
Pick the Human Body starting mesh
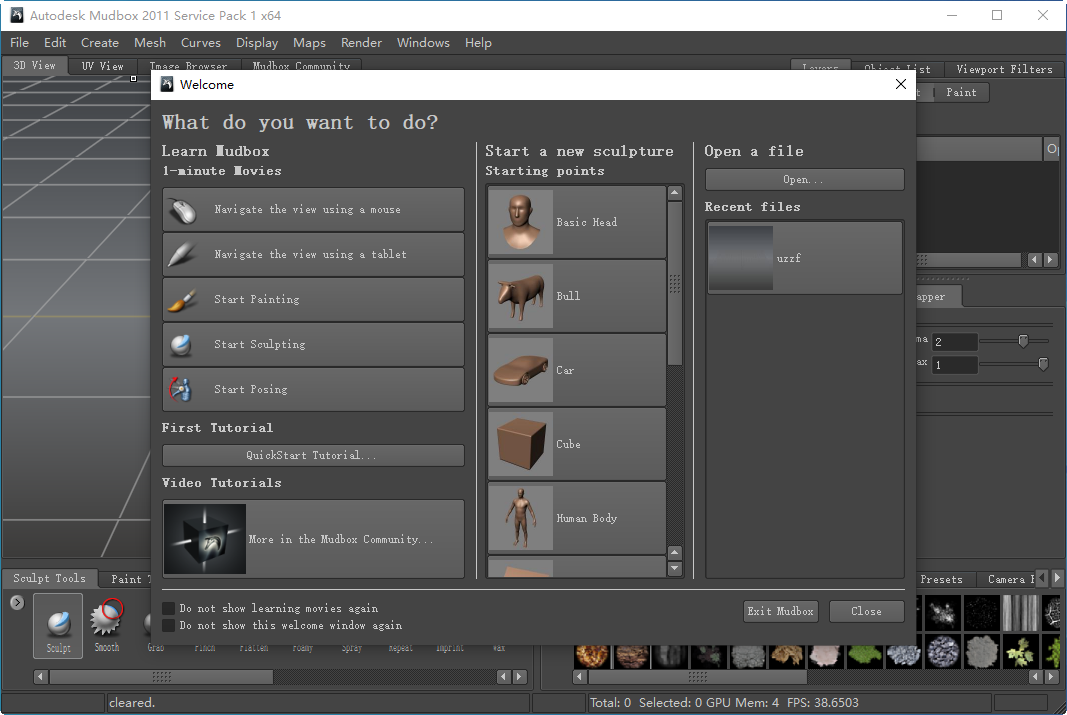click(576, 518)
